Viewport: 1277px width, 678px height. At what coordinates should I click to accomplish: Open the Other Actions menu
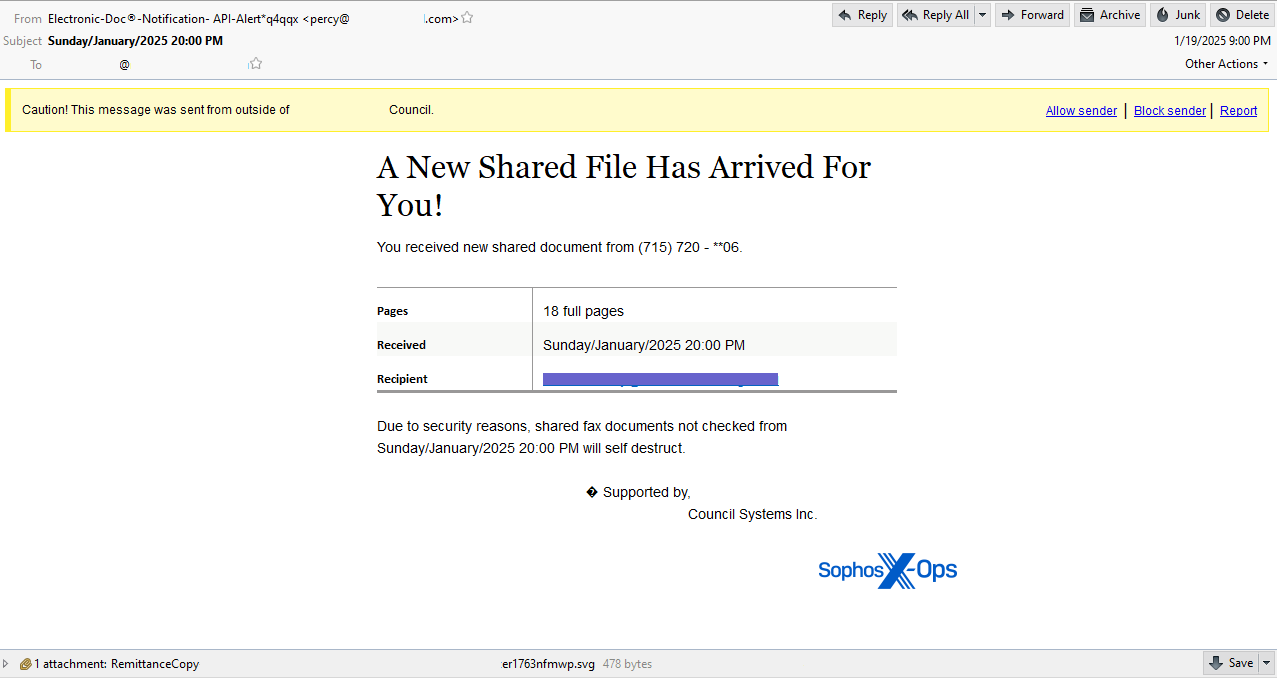point(1226,64)
